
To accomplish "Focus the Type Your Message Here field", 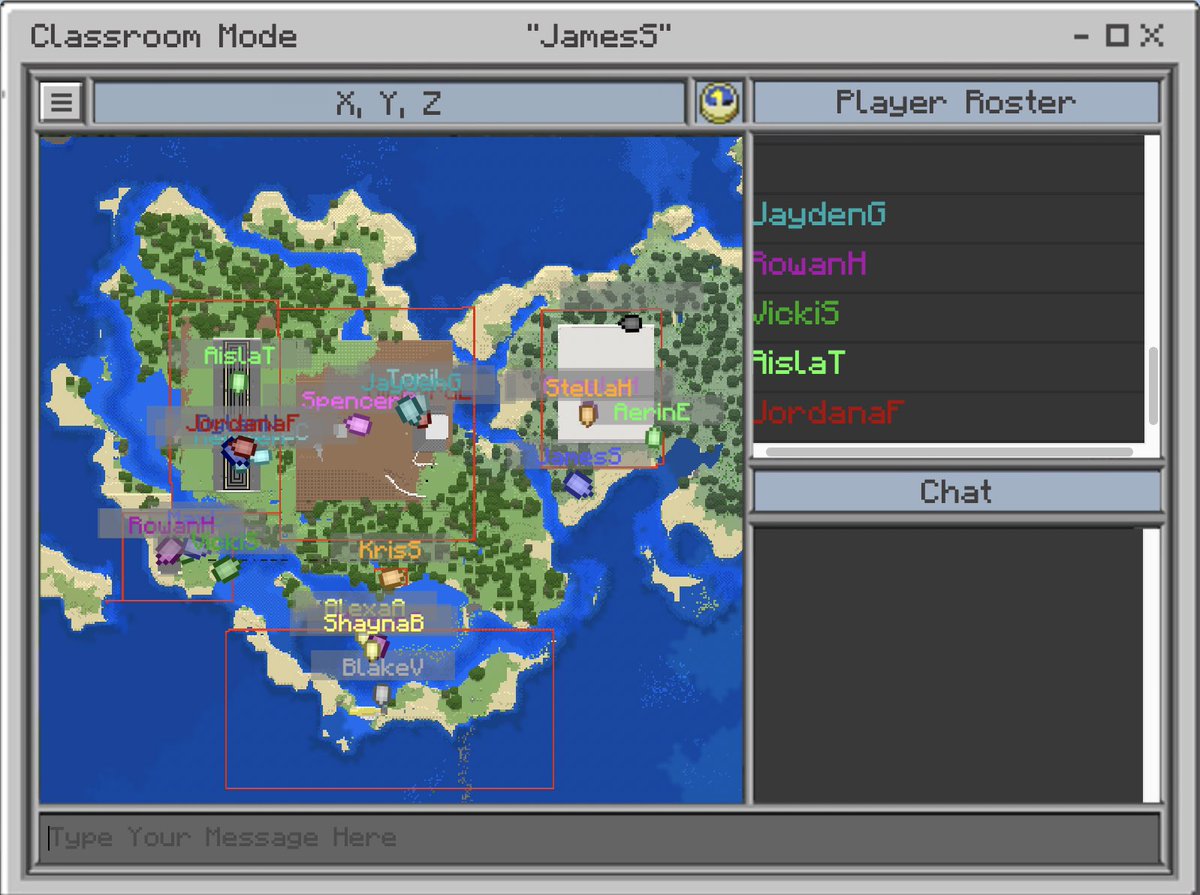I will 600,838.
